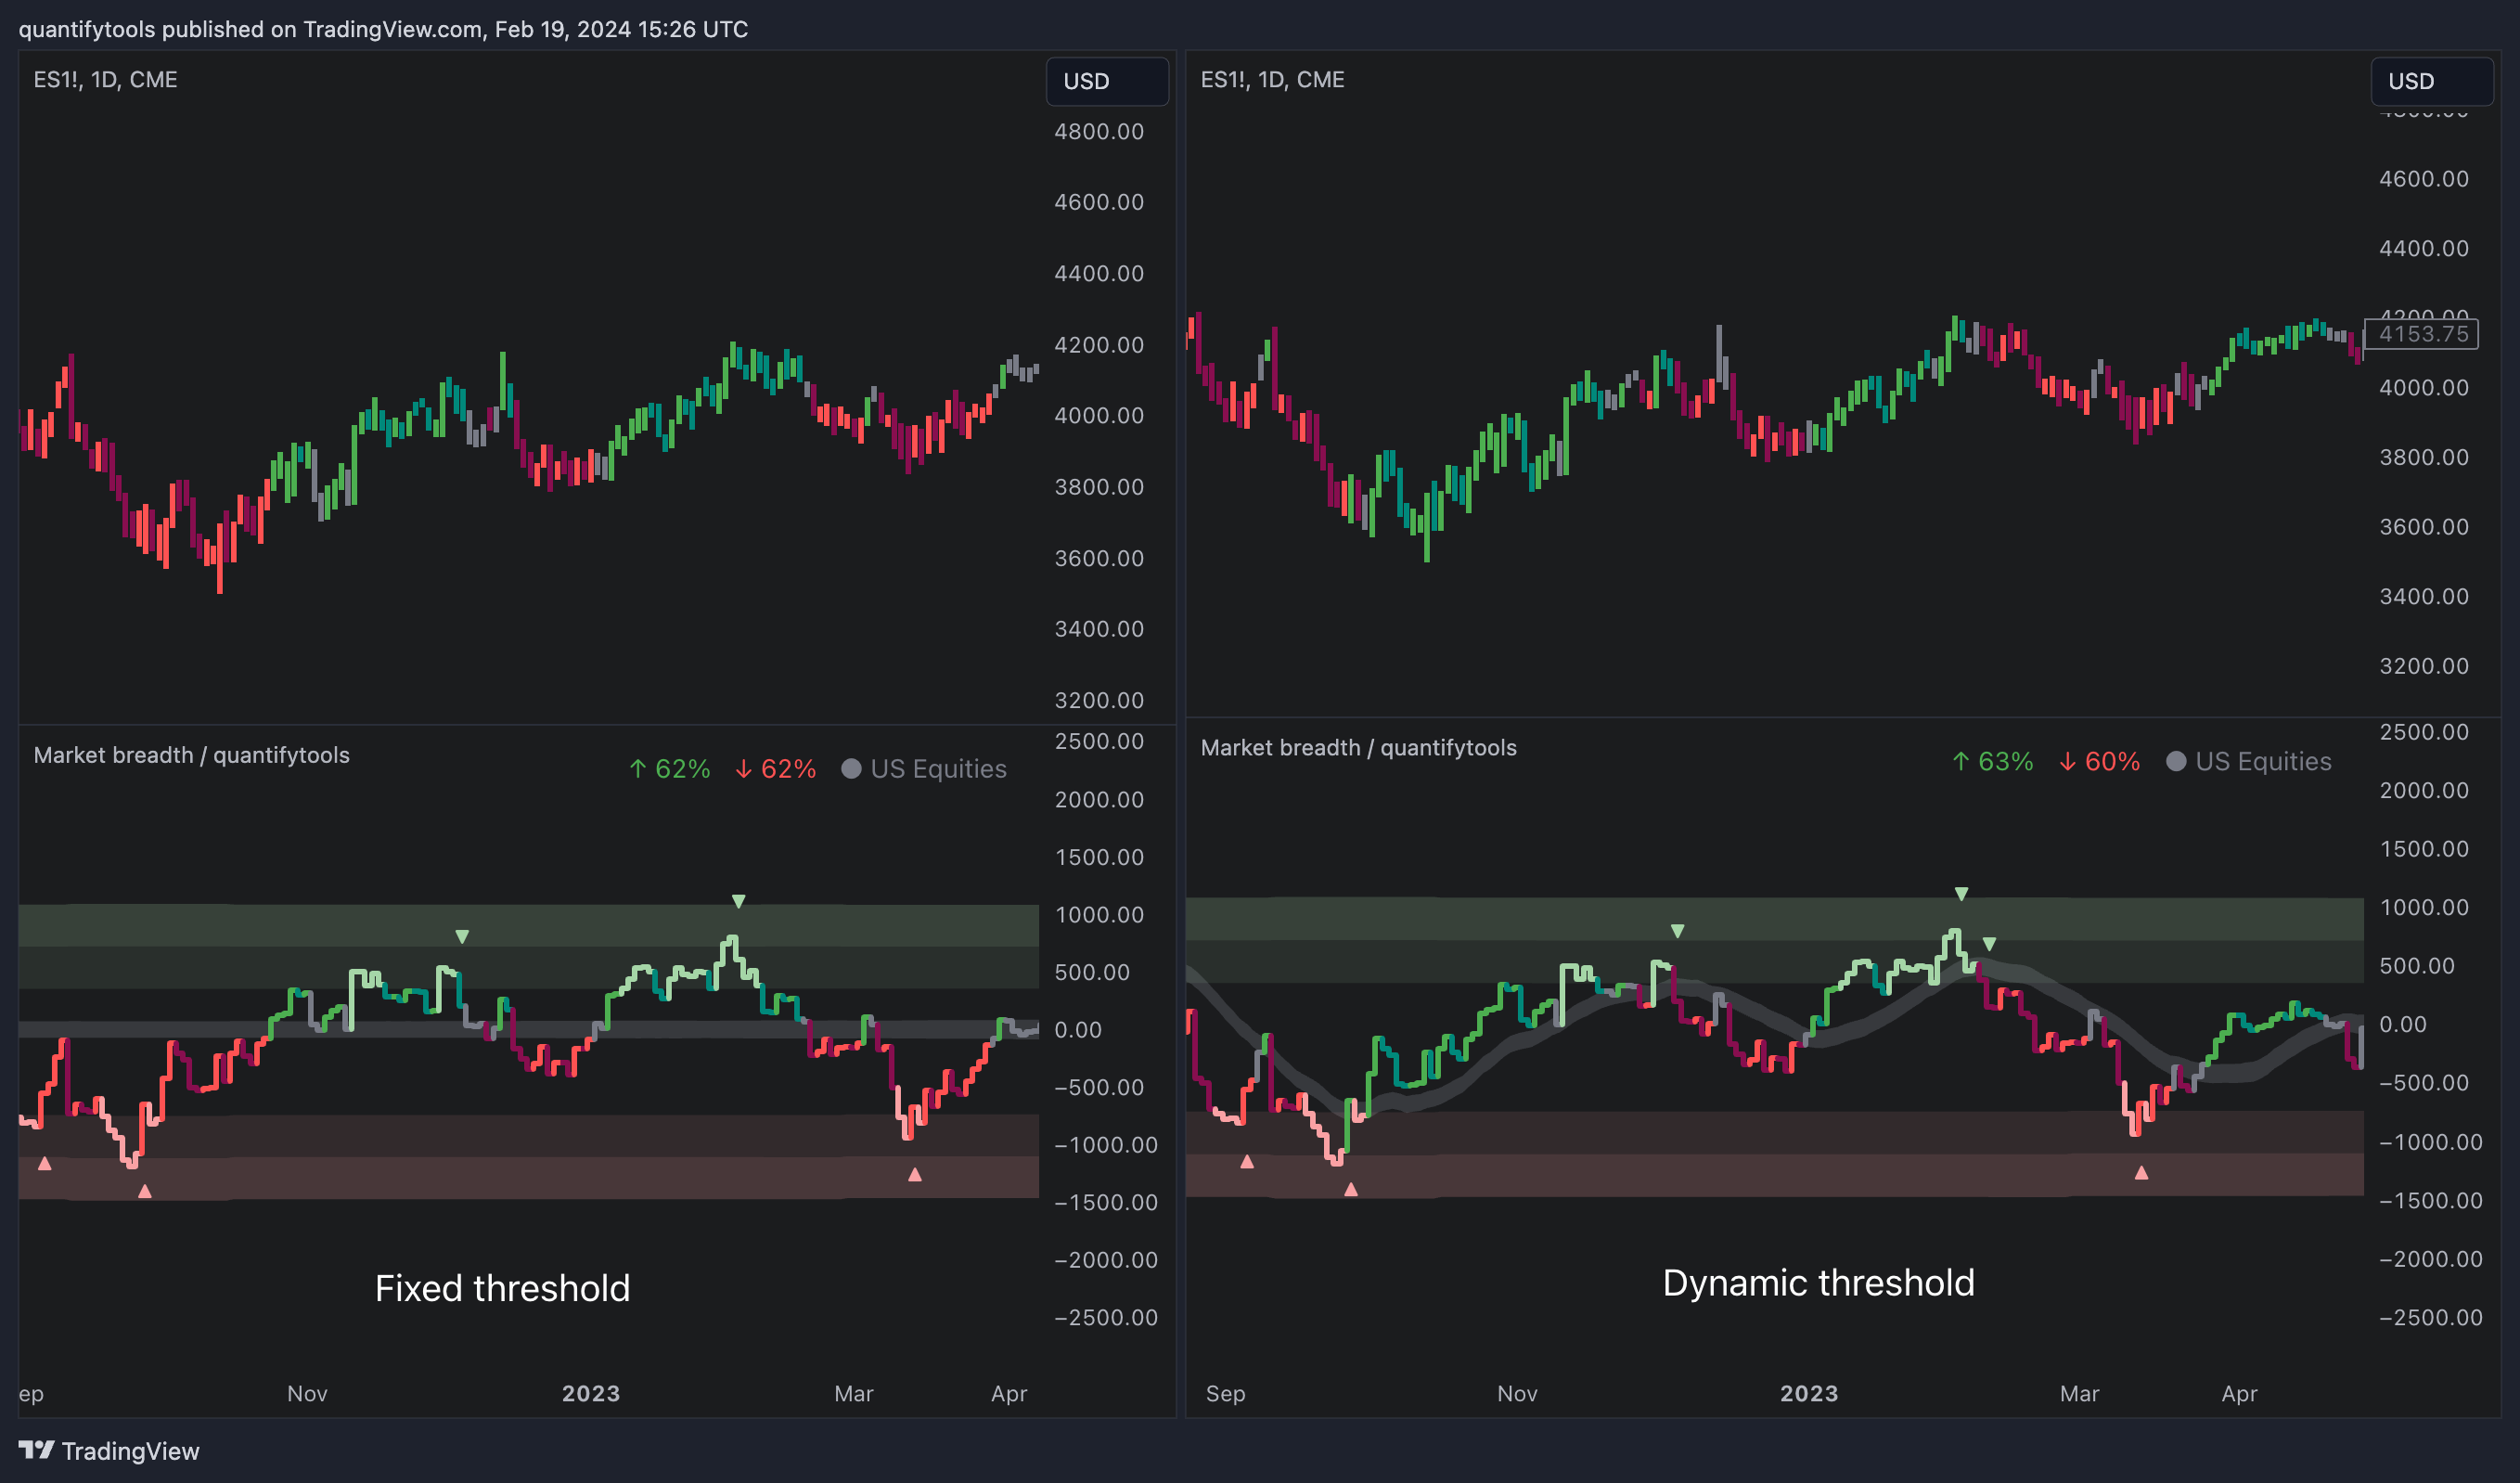Click the Fixed threshold caption
The width and height of the screenshot is (2520, 1483).
point(502,1288)
